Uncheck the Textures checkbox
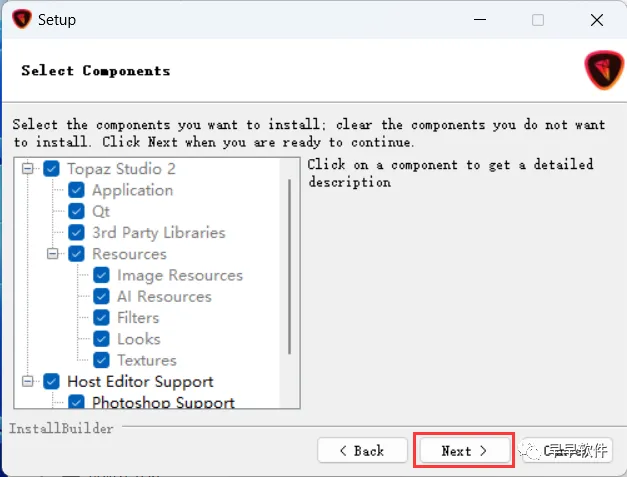This screenshot has height=477, width=627. click(101, 360)
